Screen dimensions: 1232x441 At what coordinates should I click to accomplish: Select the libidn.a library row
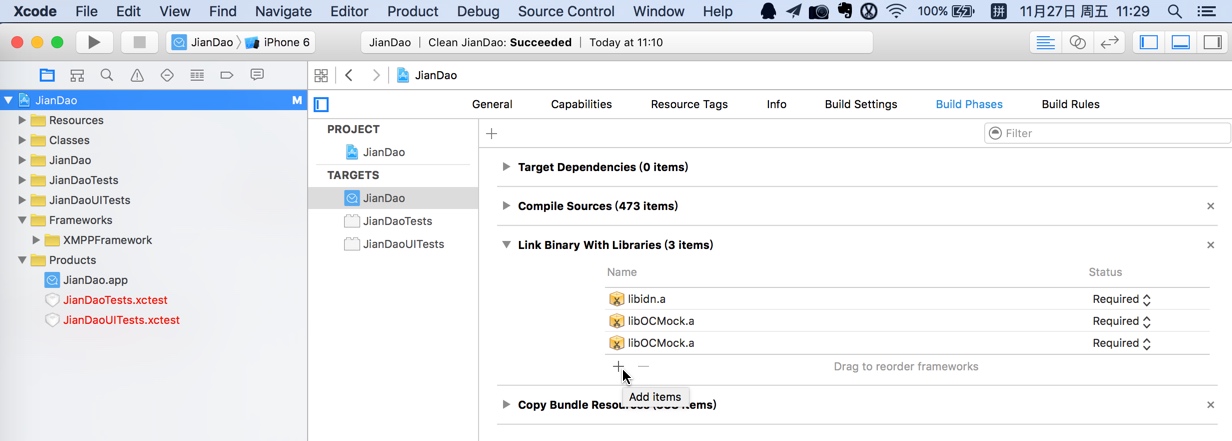[x=907, y=299]
